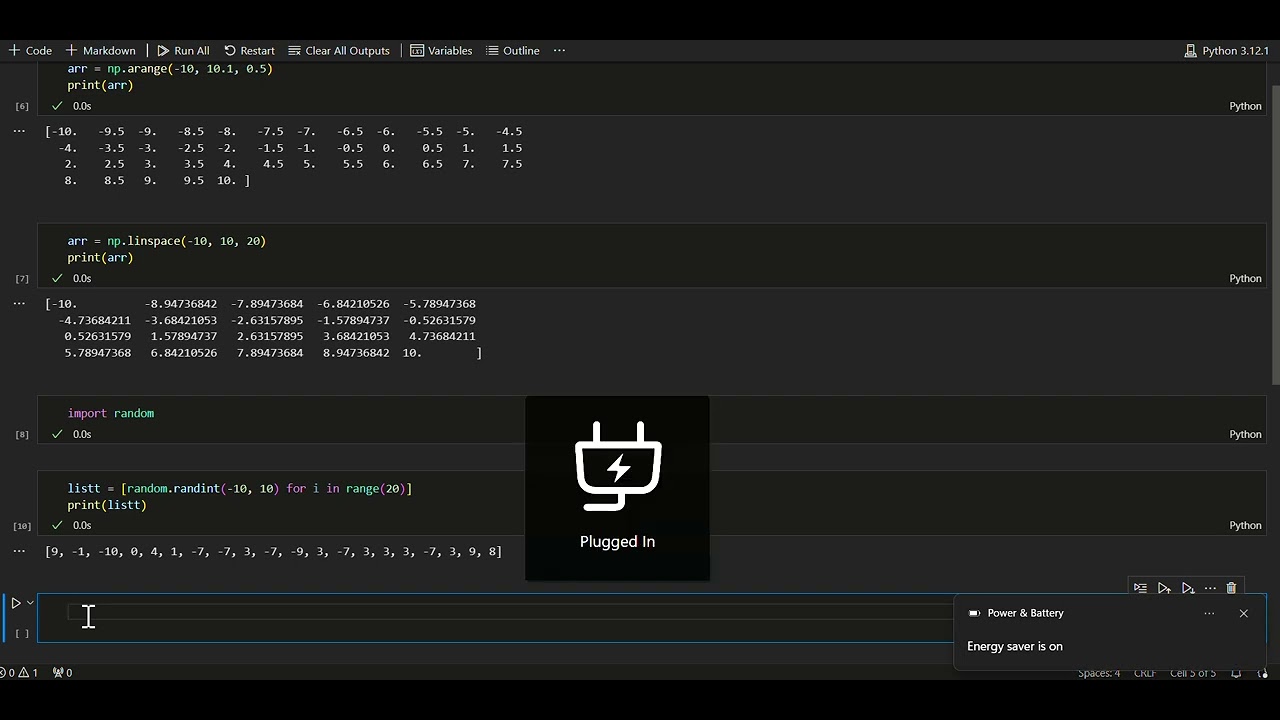Click the np.linspace(-10, 10, 20) code line
The image size is (1280, 720).
pos(166,241)
